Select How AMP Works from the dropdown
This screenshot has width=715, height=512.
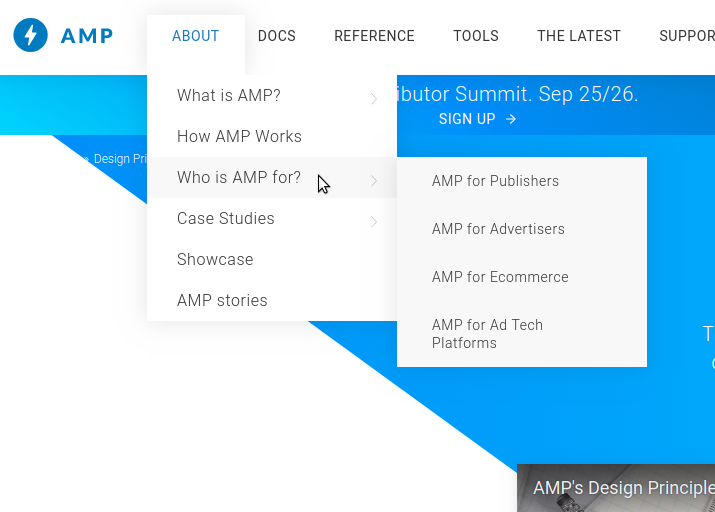pos(239,136)
